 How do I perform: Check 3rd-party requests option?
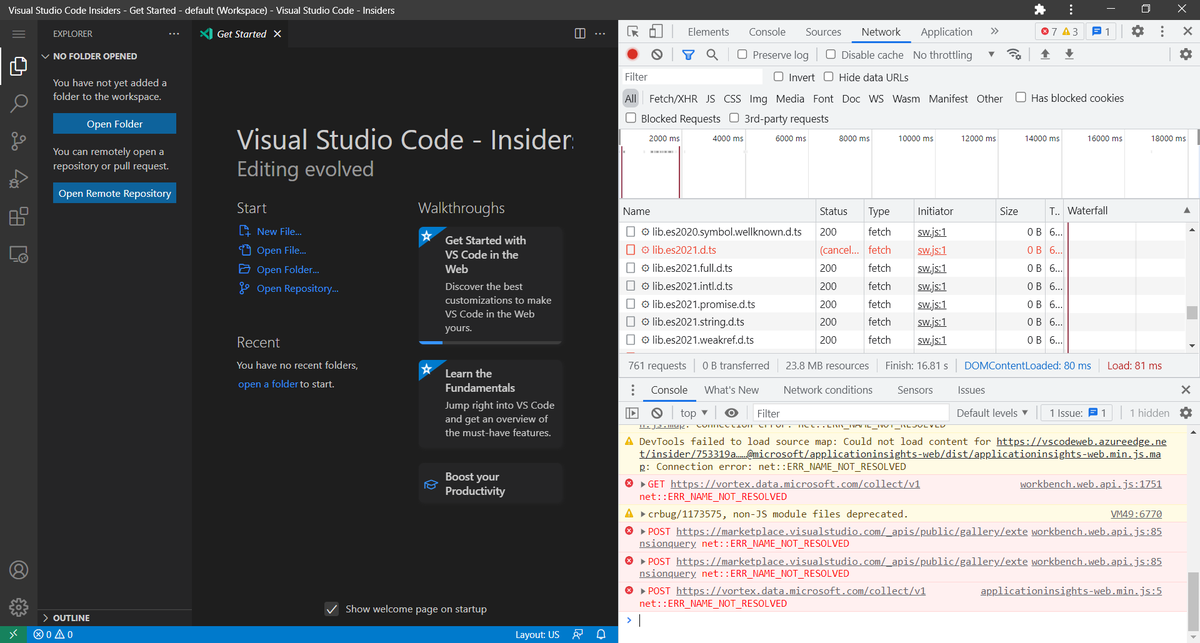pos(734,118)
